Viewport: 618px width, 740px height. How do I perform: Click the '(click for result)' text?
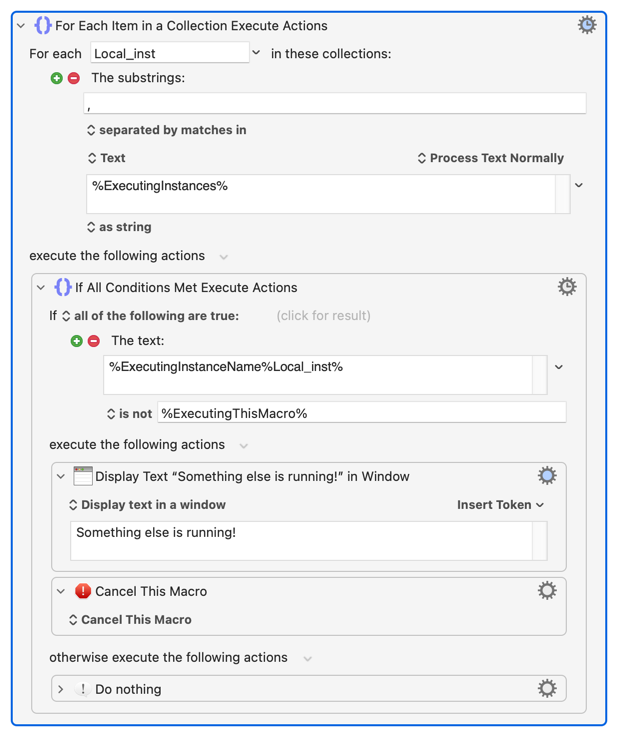coord(323,316)
